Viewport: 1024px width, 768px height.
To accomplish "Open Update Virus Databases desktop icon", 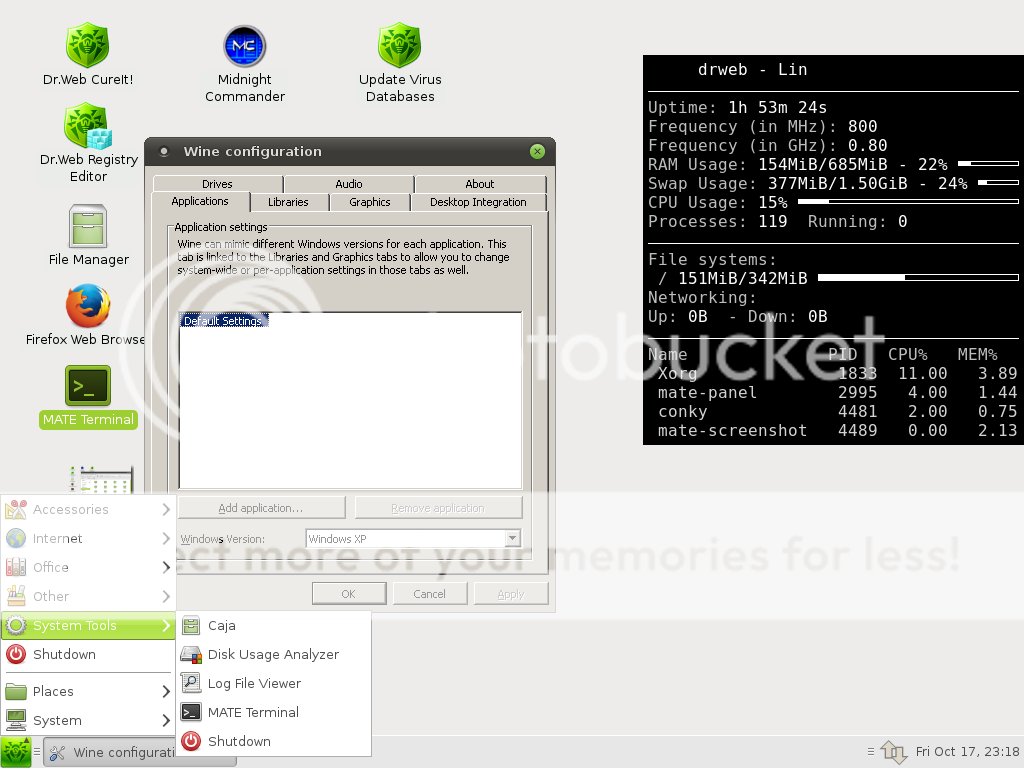I will (400, 46).
